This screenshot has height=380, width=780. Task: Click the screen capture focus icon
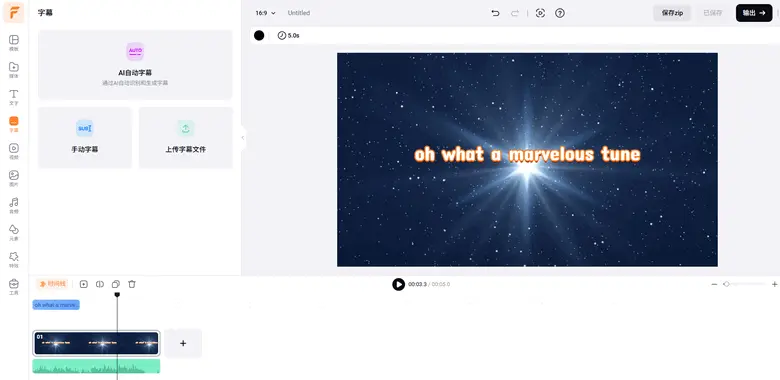(540, 13)
